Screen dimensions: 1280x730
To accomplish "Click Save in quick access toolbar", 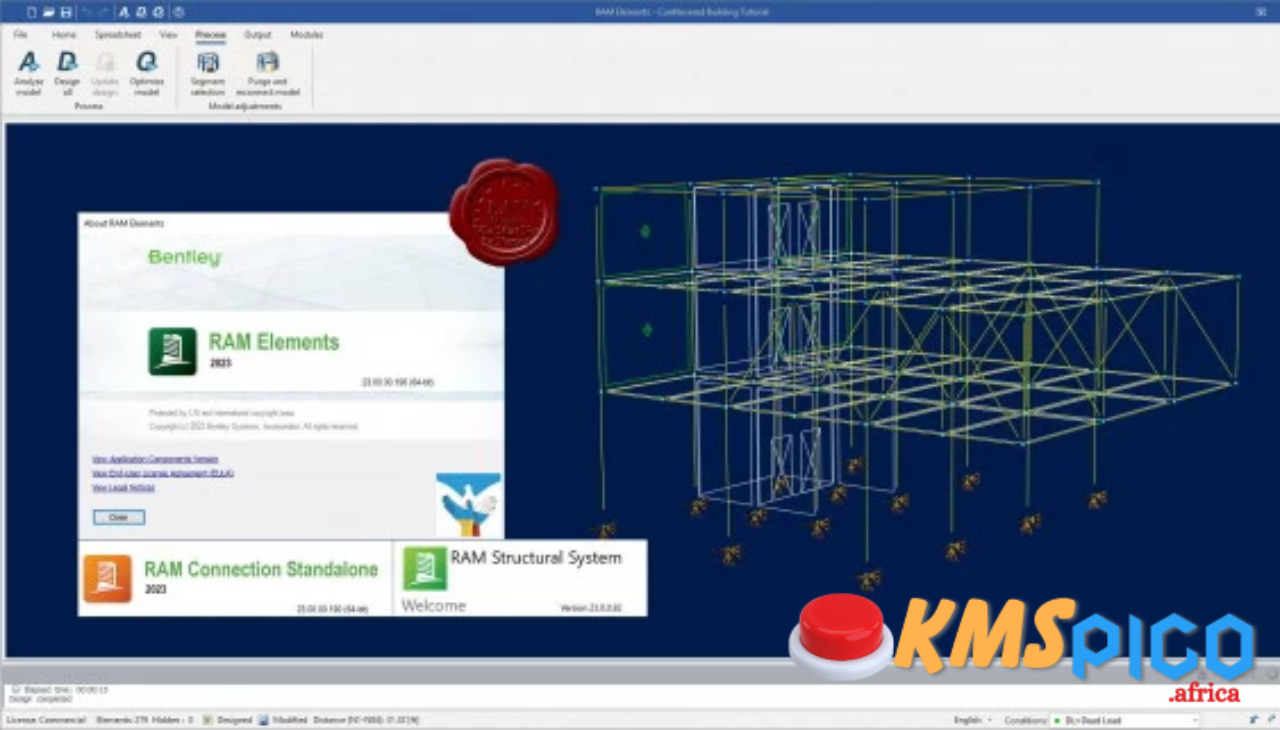I will pyautogui.click(x=65, y=12).
